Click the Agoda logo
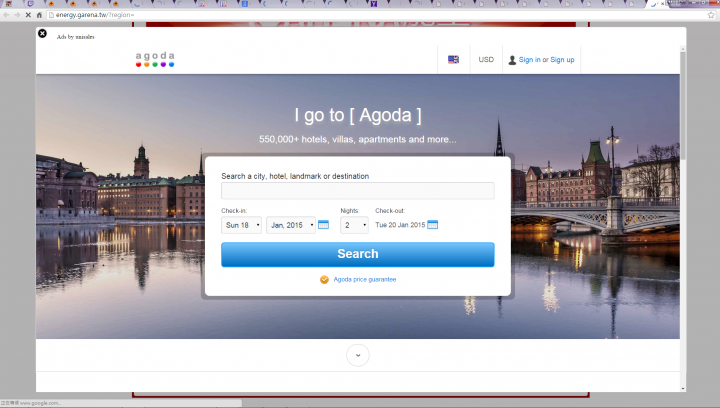 click(155, 59)
